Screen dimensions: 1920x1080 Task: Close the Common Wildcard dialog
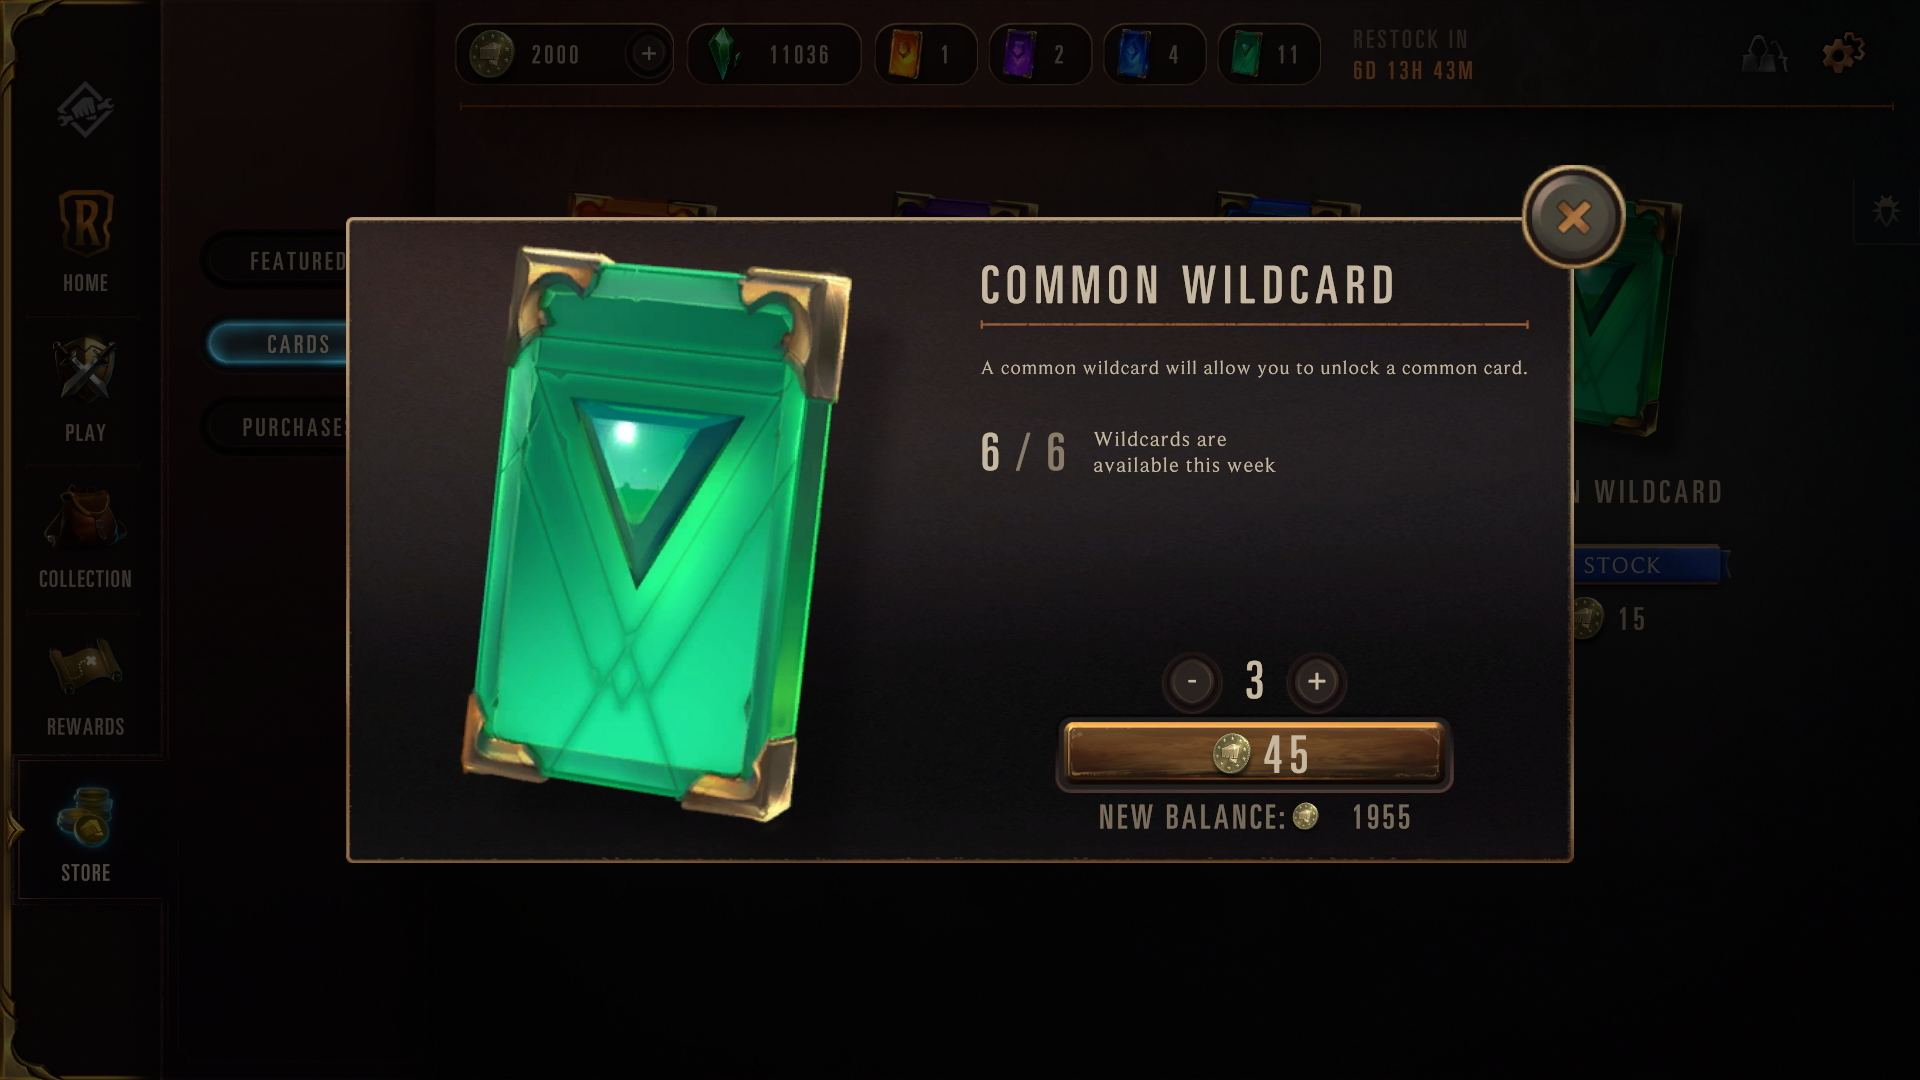click(x=1573, y=217)
